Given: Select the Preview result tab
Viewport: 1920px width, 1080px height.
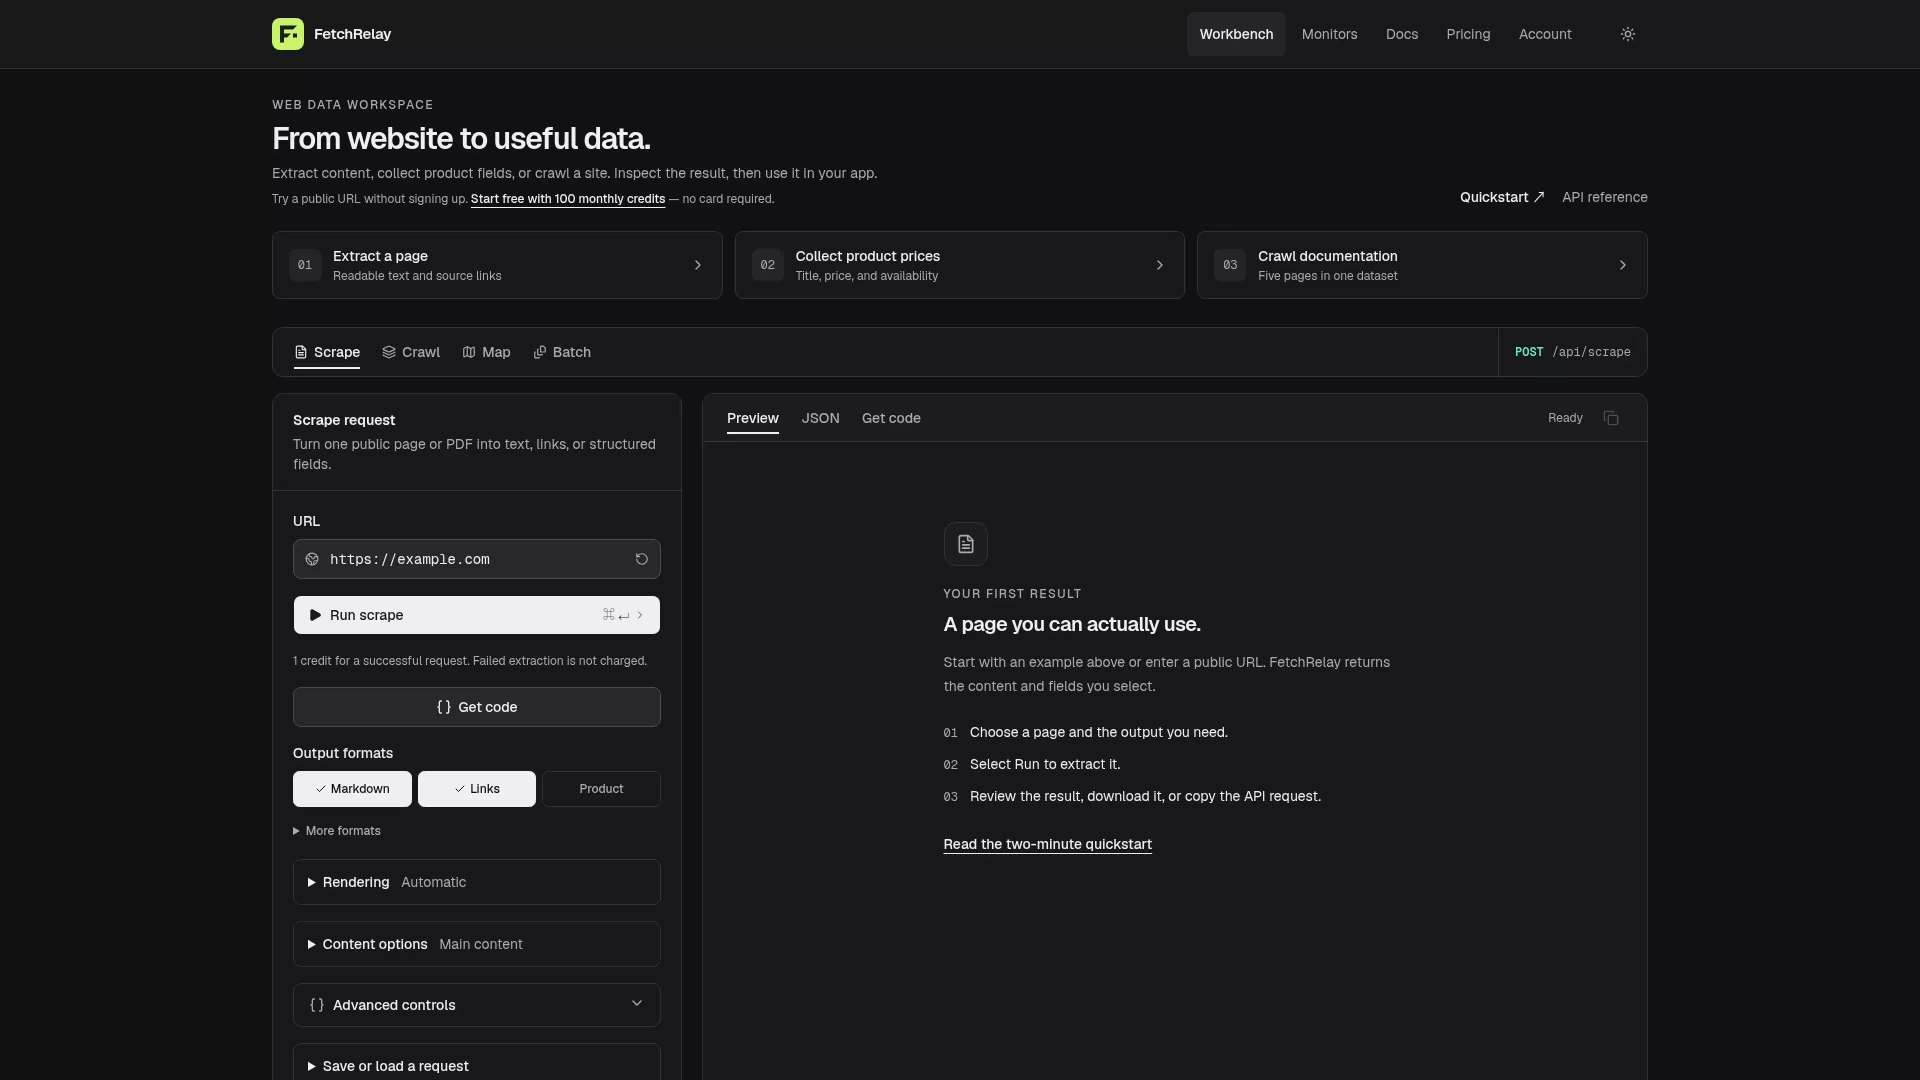Looking at the screenshot, I should (753, 418).
